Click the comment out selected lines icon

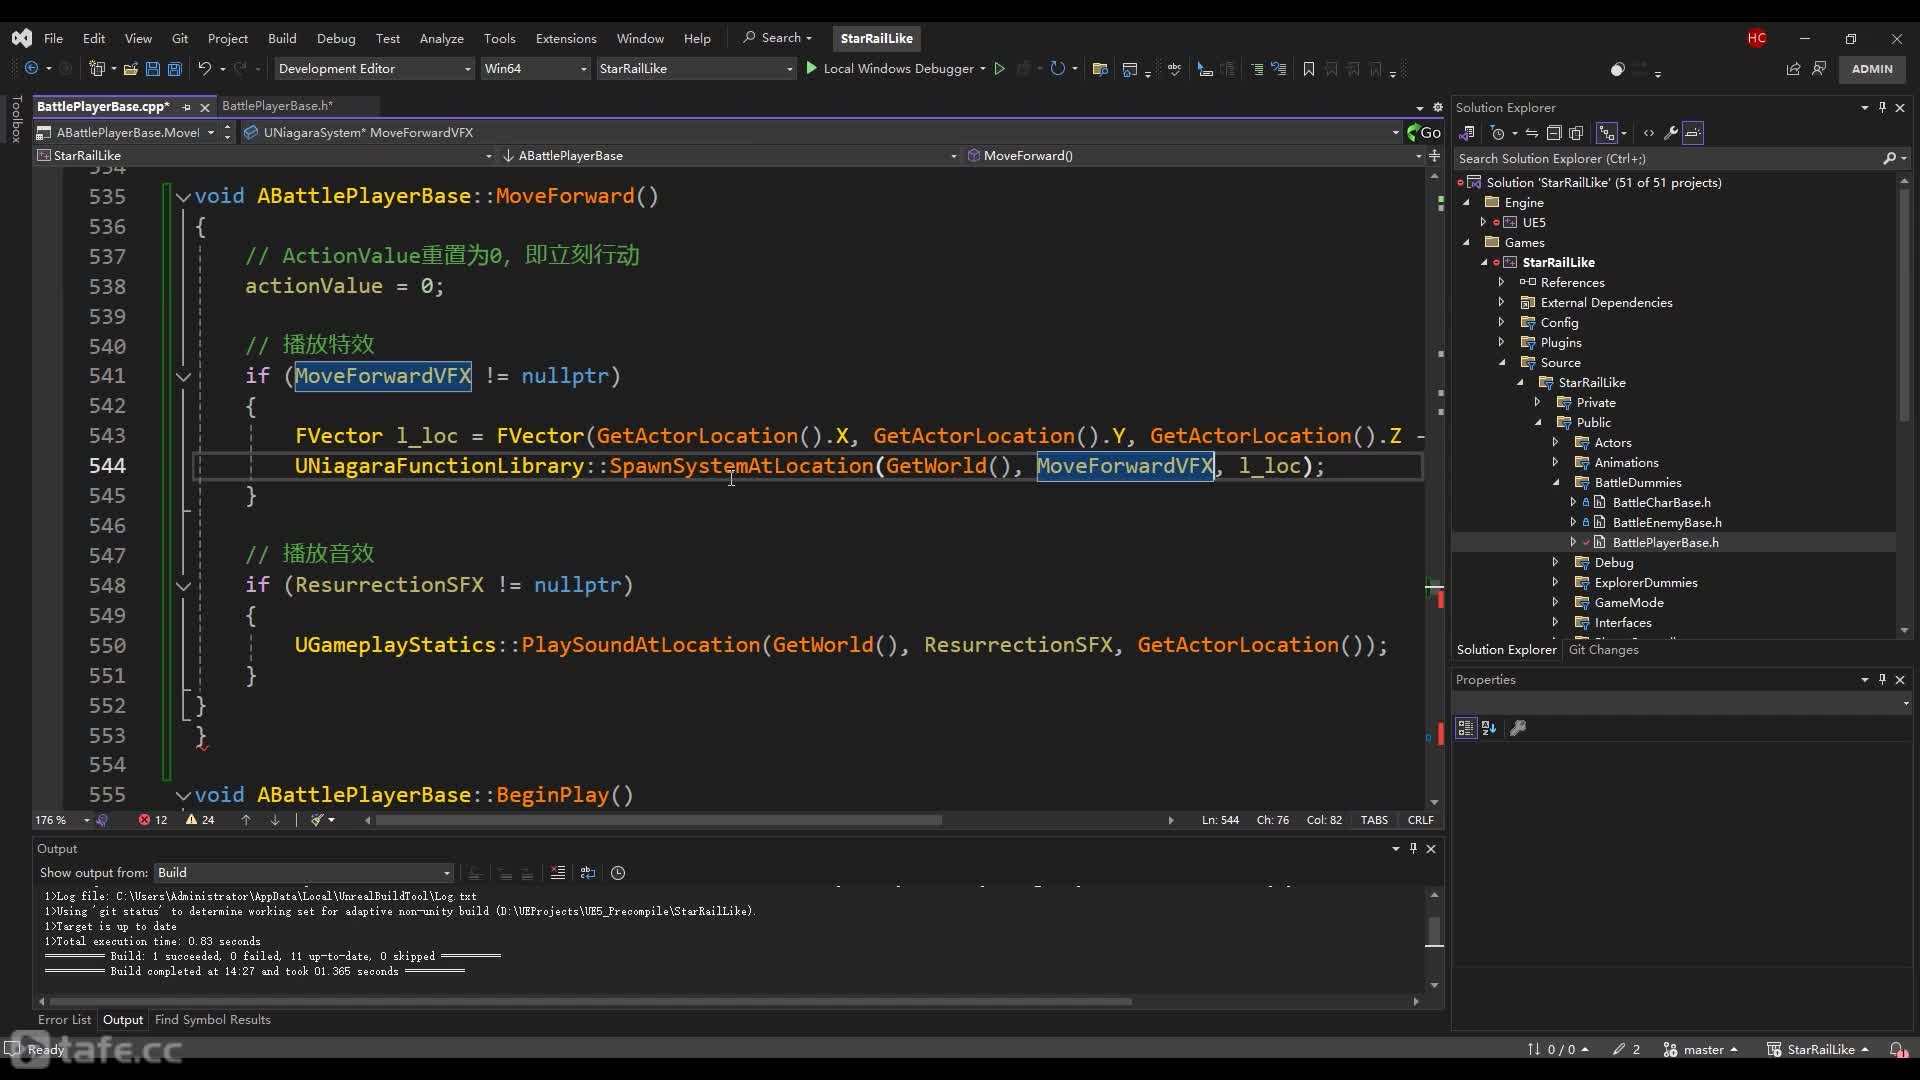coord(1257,69)
